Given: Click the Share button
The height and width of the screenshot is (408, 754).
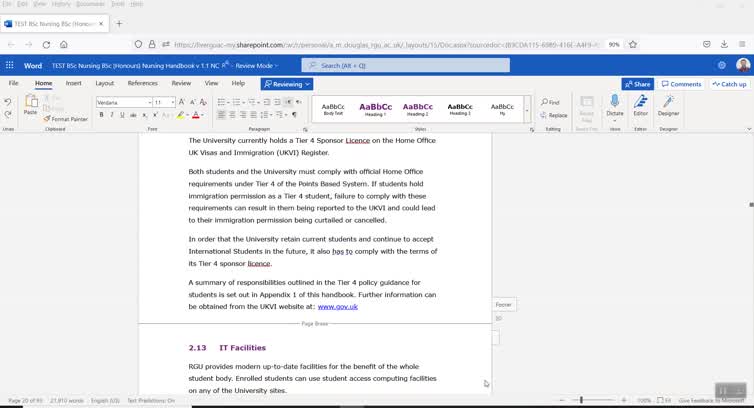Looking at the screenshot, I should (637, 84).
